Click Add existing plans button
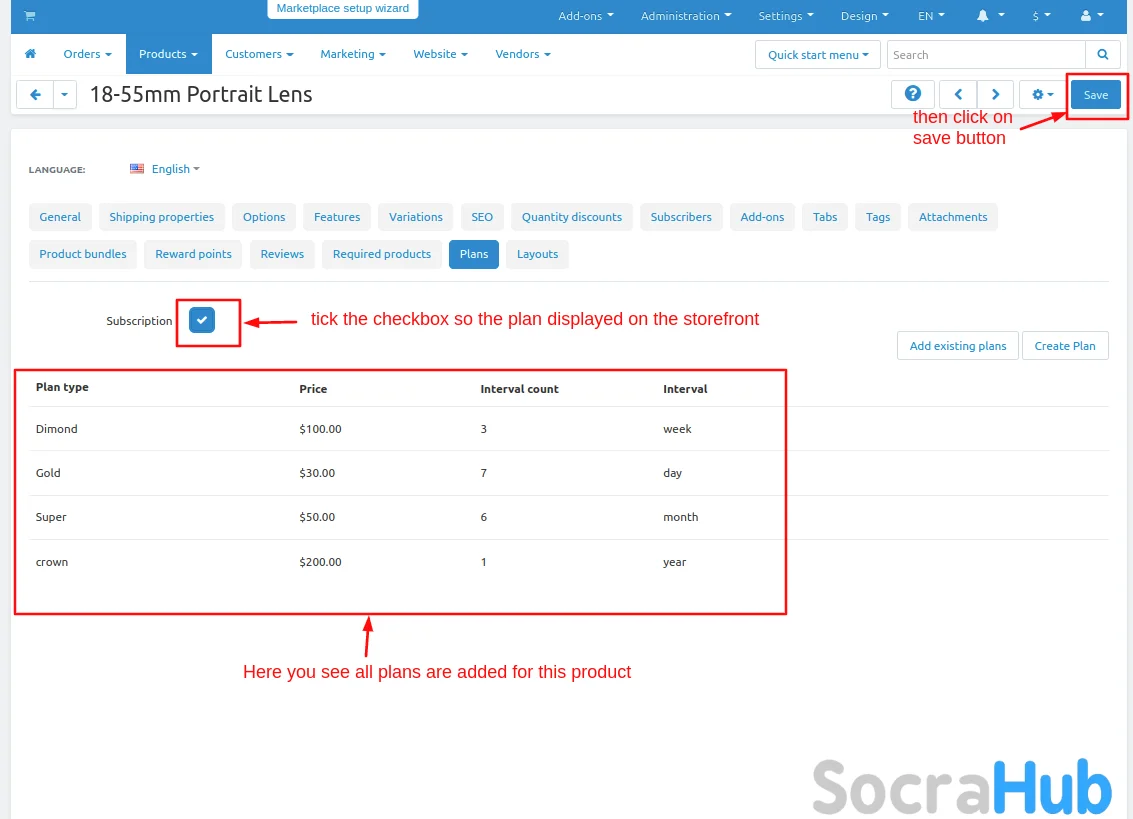1133x819 pixels. 957,346
